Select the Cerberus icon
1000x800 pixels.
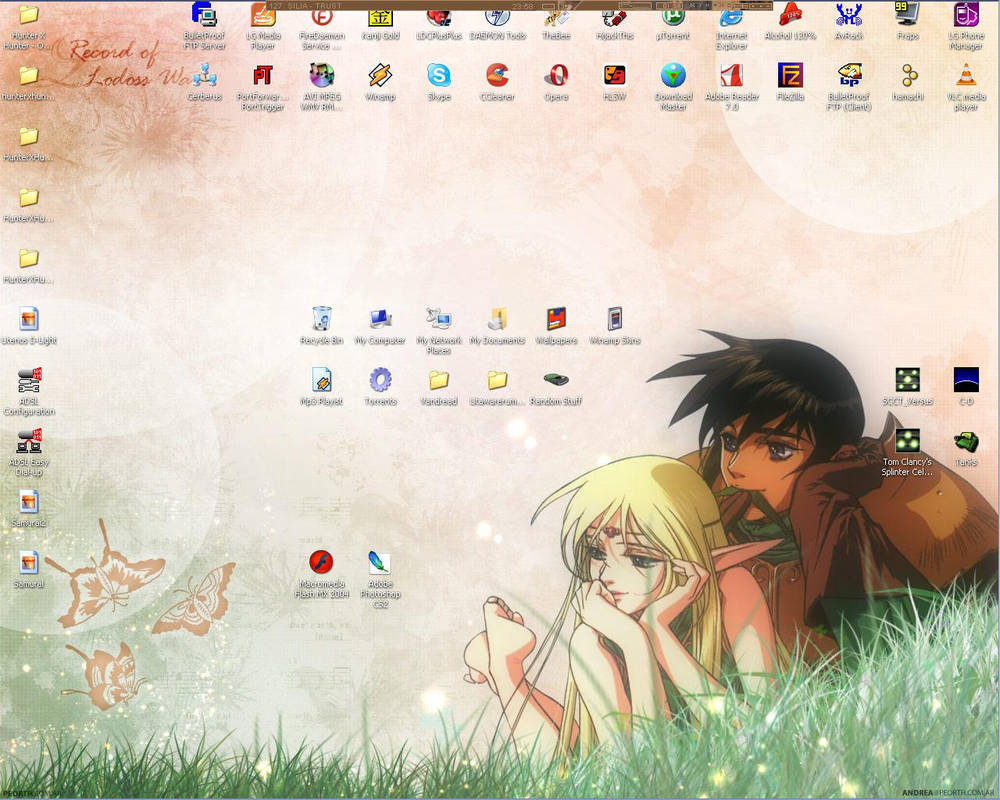pyautogui.click(x=204, y=75)
